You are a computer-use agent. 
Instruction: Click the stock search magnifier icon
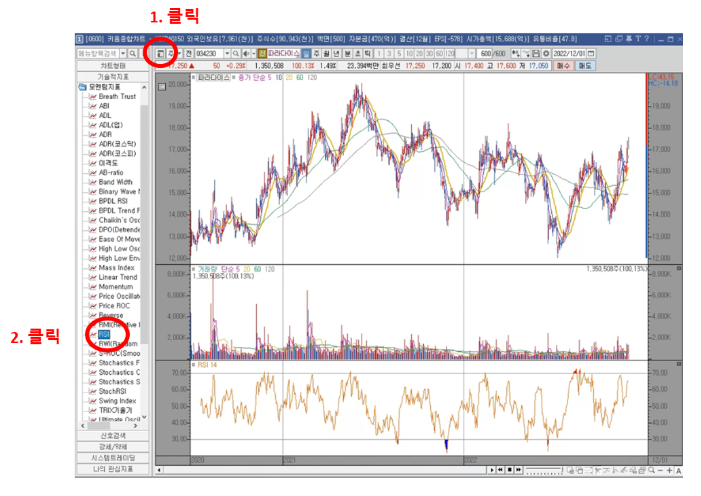[236, 54]
